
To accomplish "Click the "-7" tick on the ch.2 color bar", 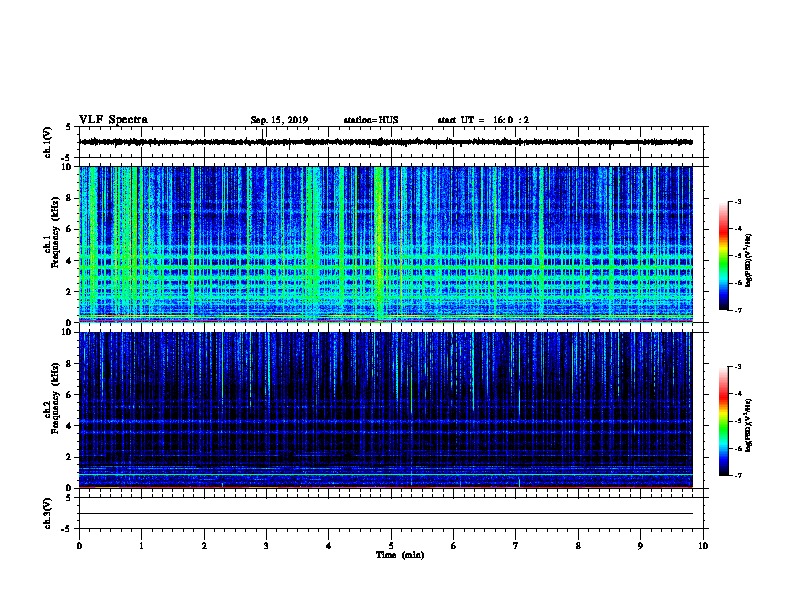I will pyautogui.click(x=738, y=475).
